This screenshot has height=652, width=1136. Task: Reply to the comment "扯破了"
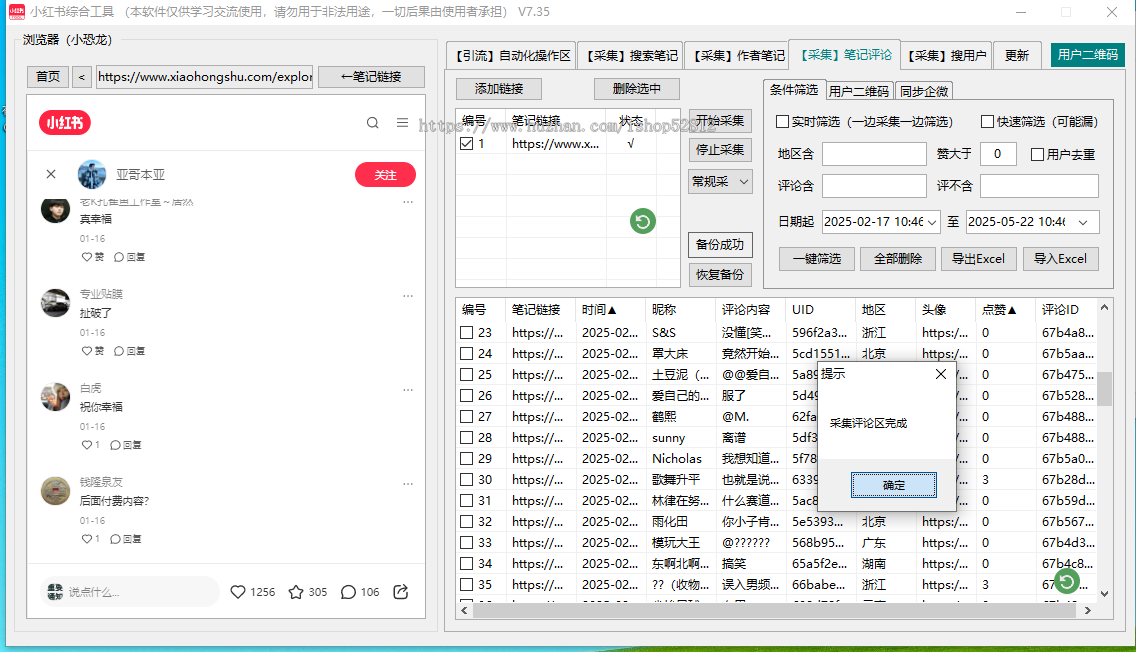coord(129,351)
